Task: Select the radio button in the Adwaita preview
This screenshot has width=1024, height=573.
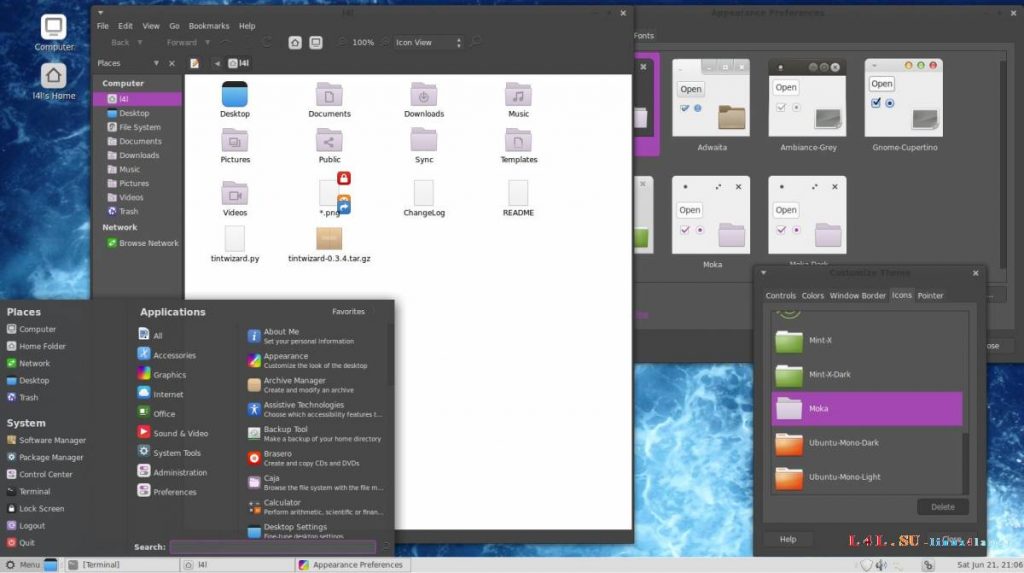Action: (697, 108)
